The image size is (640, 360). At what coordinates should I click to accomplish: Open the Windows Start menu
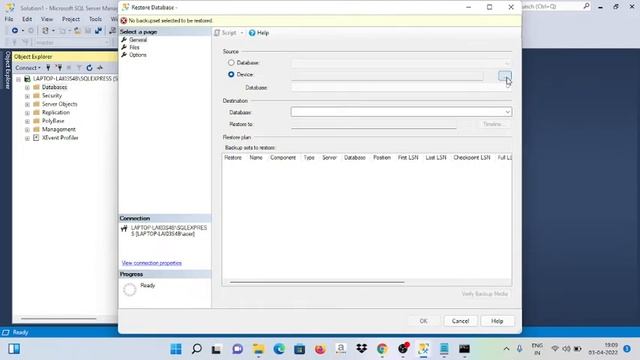(x=176, y=349)
